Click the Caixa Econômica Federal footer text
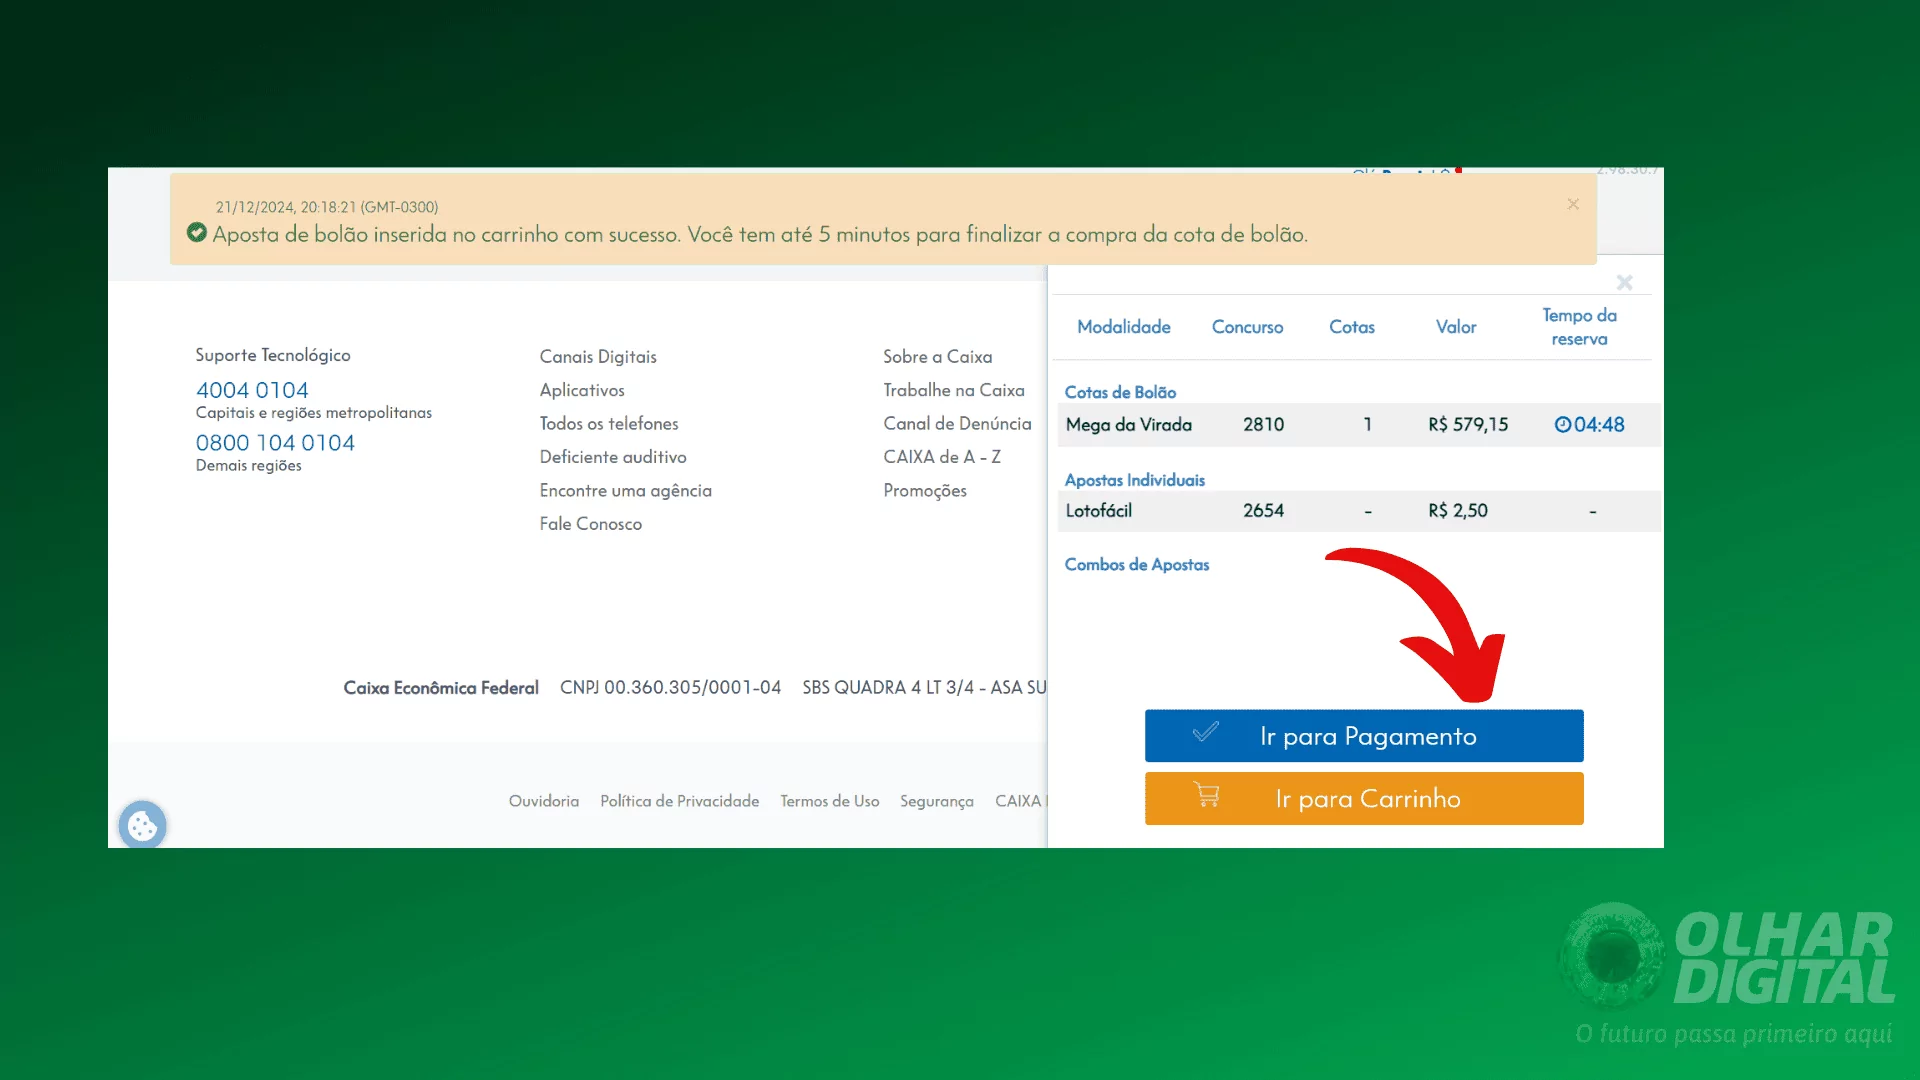The height and width of the screenshot is (1080, 1920). coord(441,688)
